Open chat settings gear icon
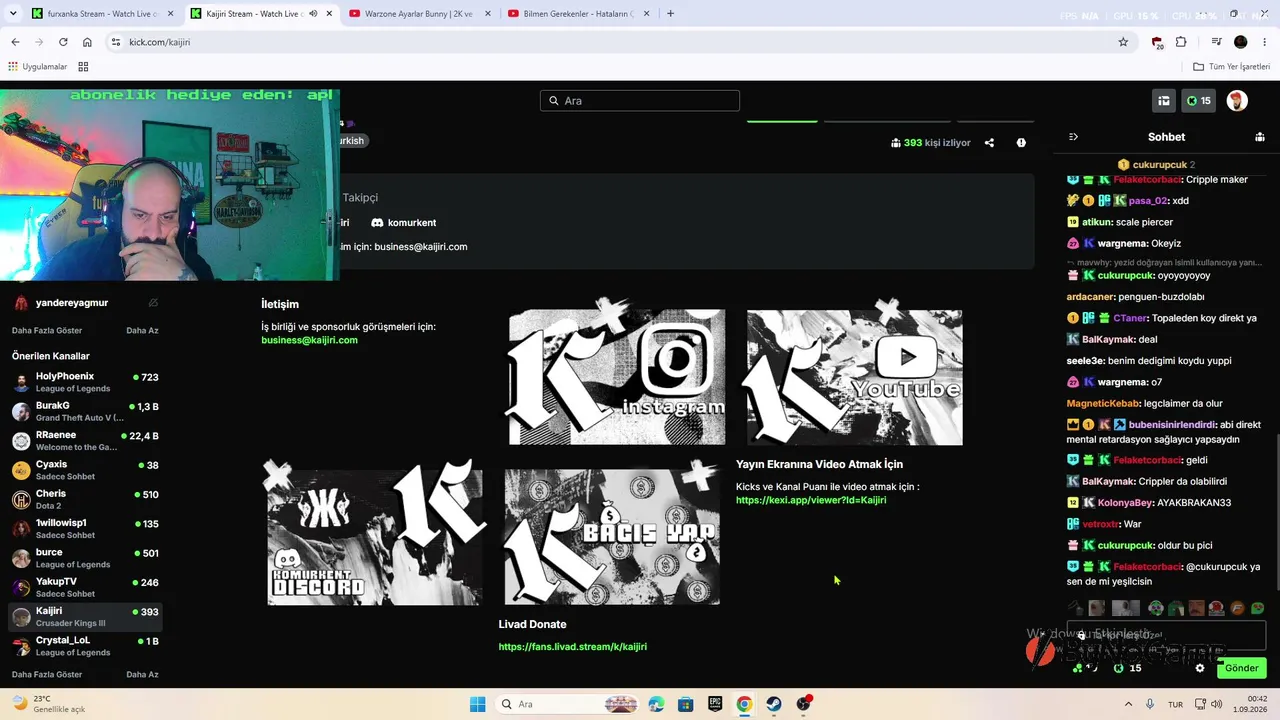 [1200, 668]
